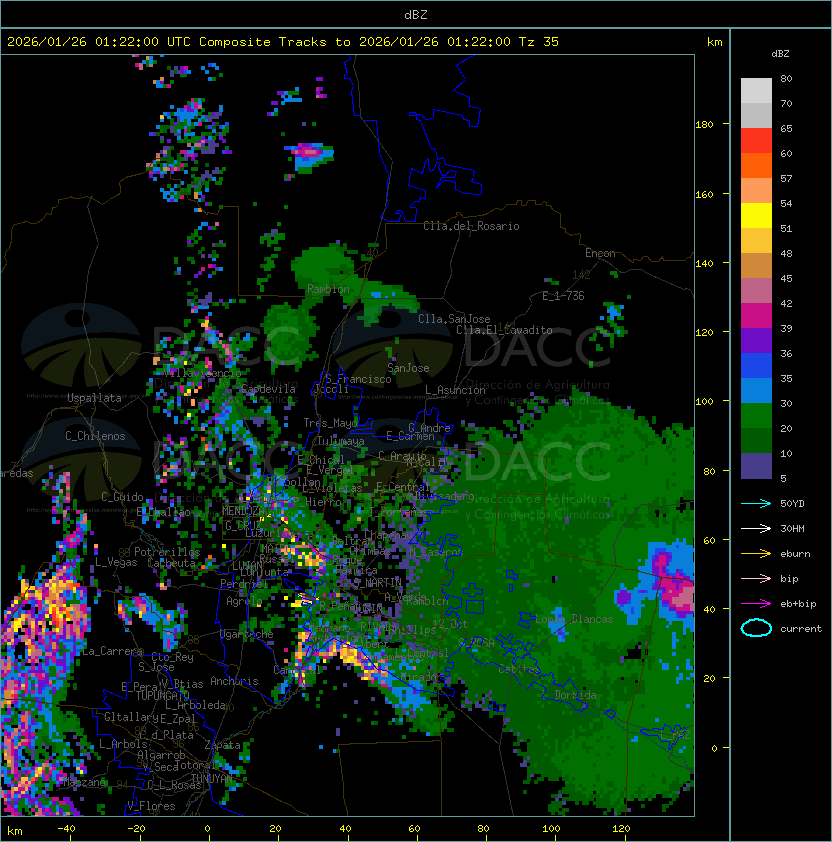
Task: Click the dBZ heading above the color scale
Action: coord(780,54)
